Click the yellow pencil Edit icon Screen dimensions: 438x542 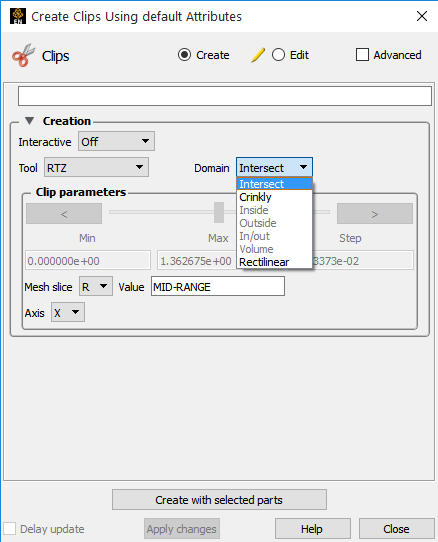tap(258, 55)
